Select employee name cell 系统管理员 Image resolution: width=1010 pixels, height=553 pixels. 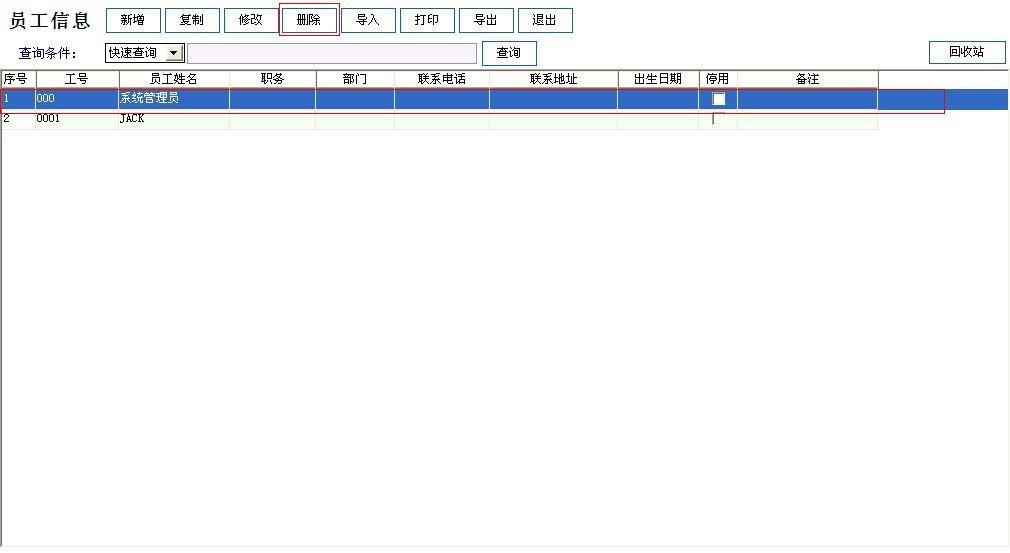point(174,98)
